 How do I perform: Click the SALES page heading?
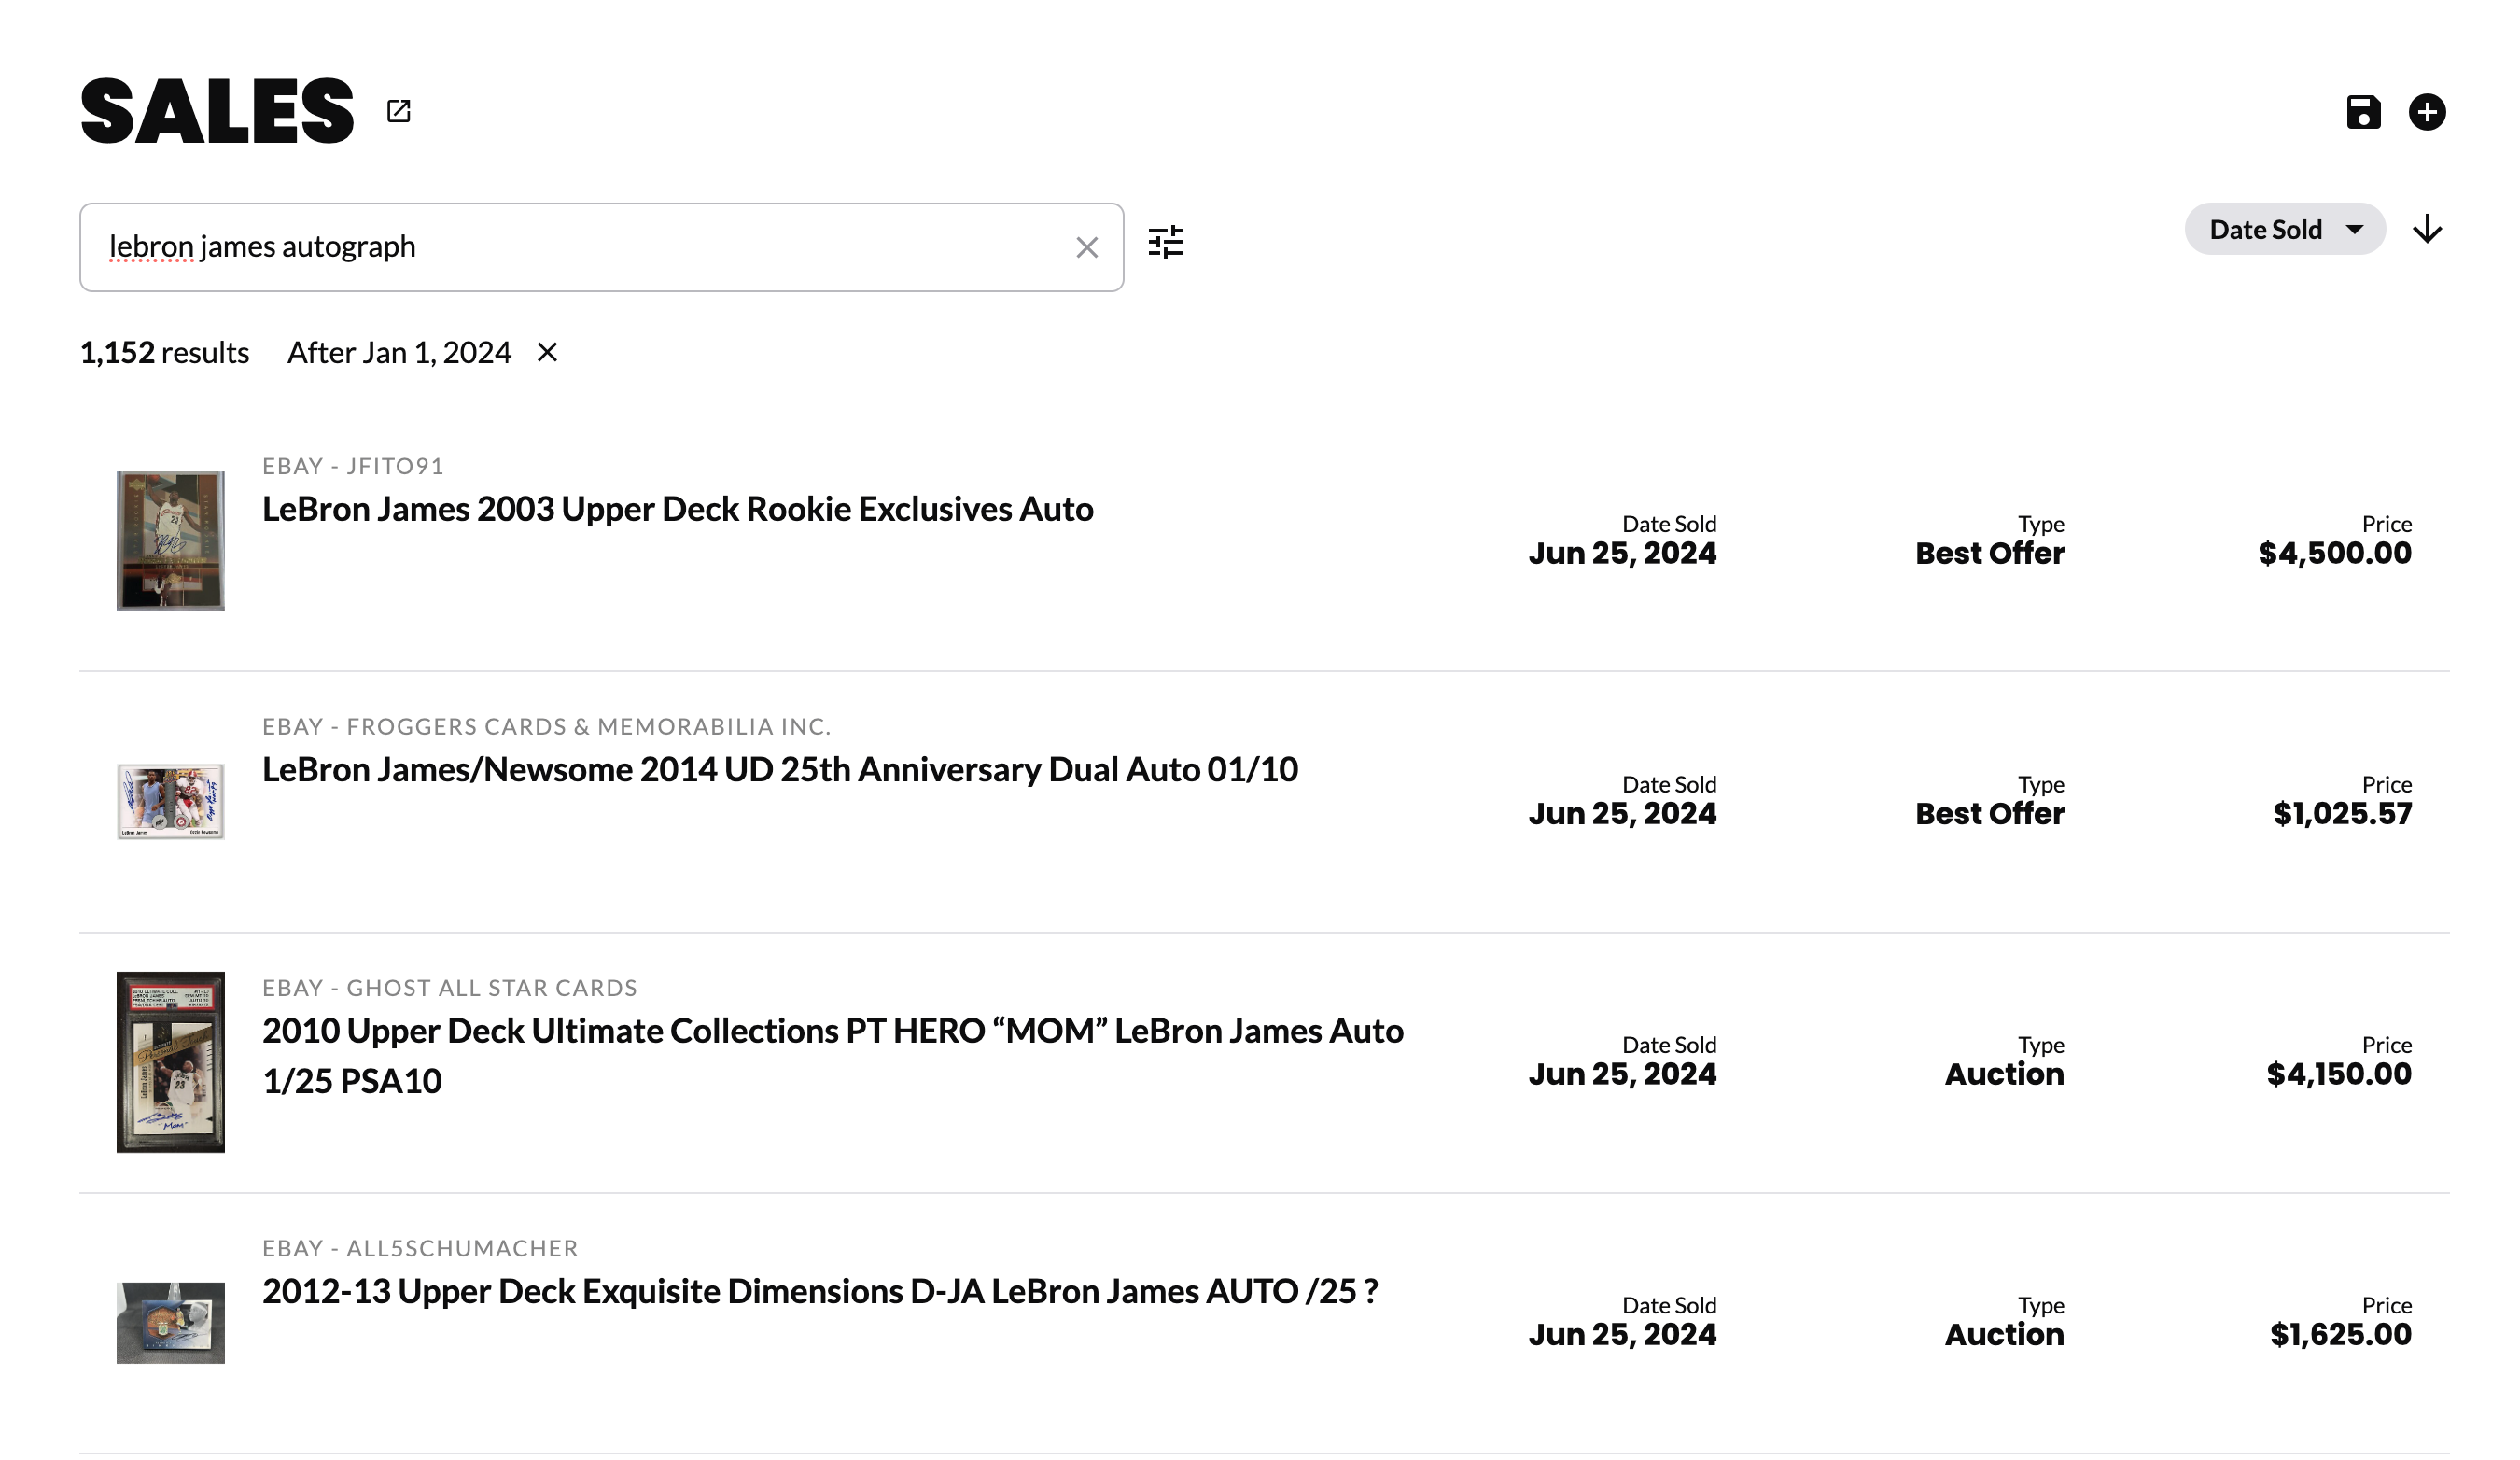click(x=217, y=111)
